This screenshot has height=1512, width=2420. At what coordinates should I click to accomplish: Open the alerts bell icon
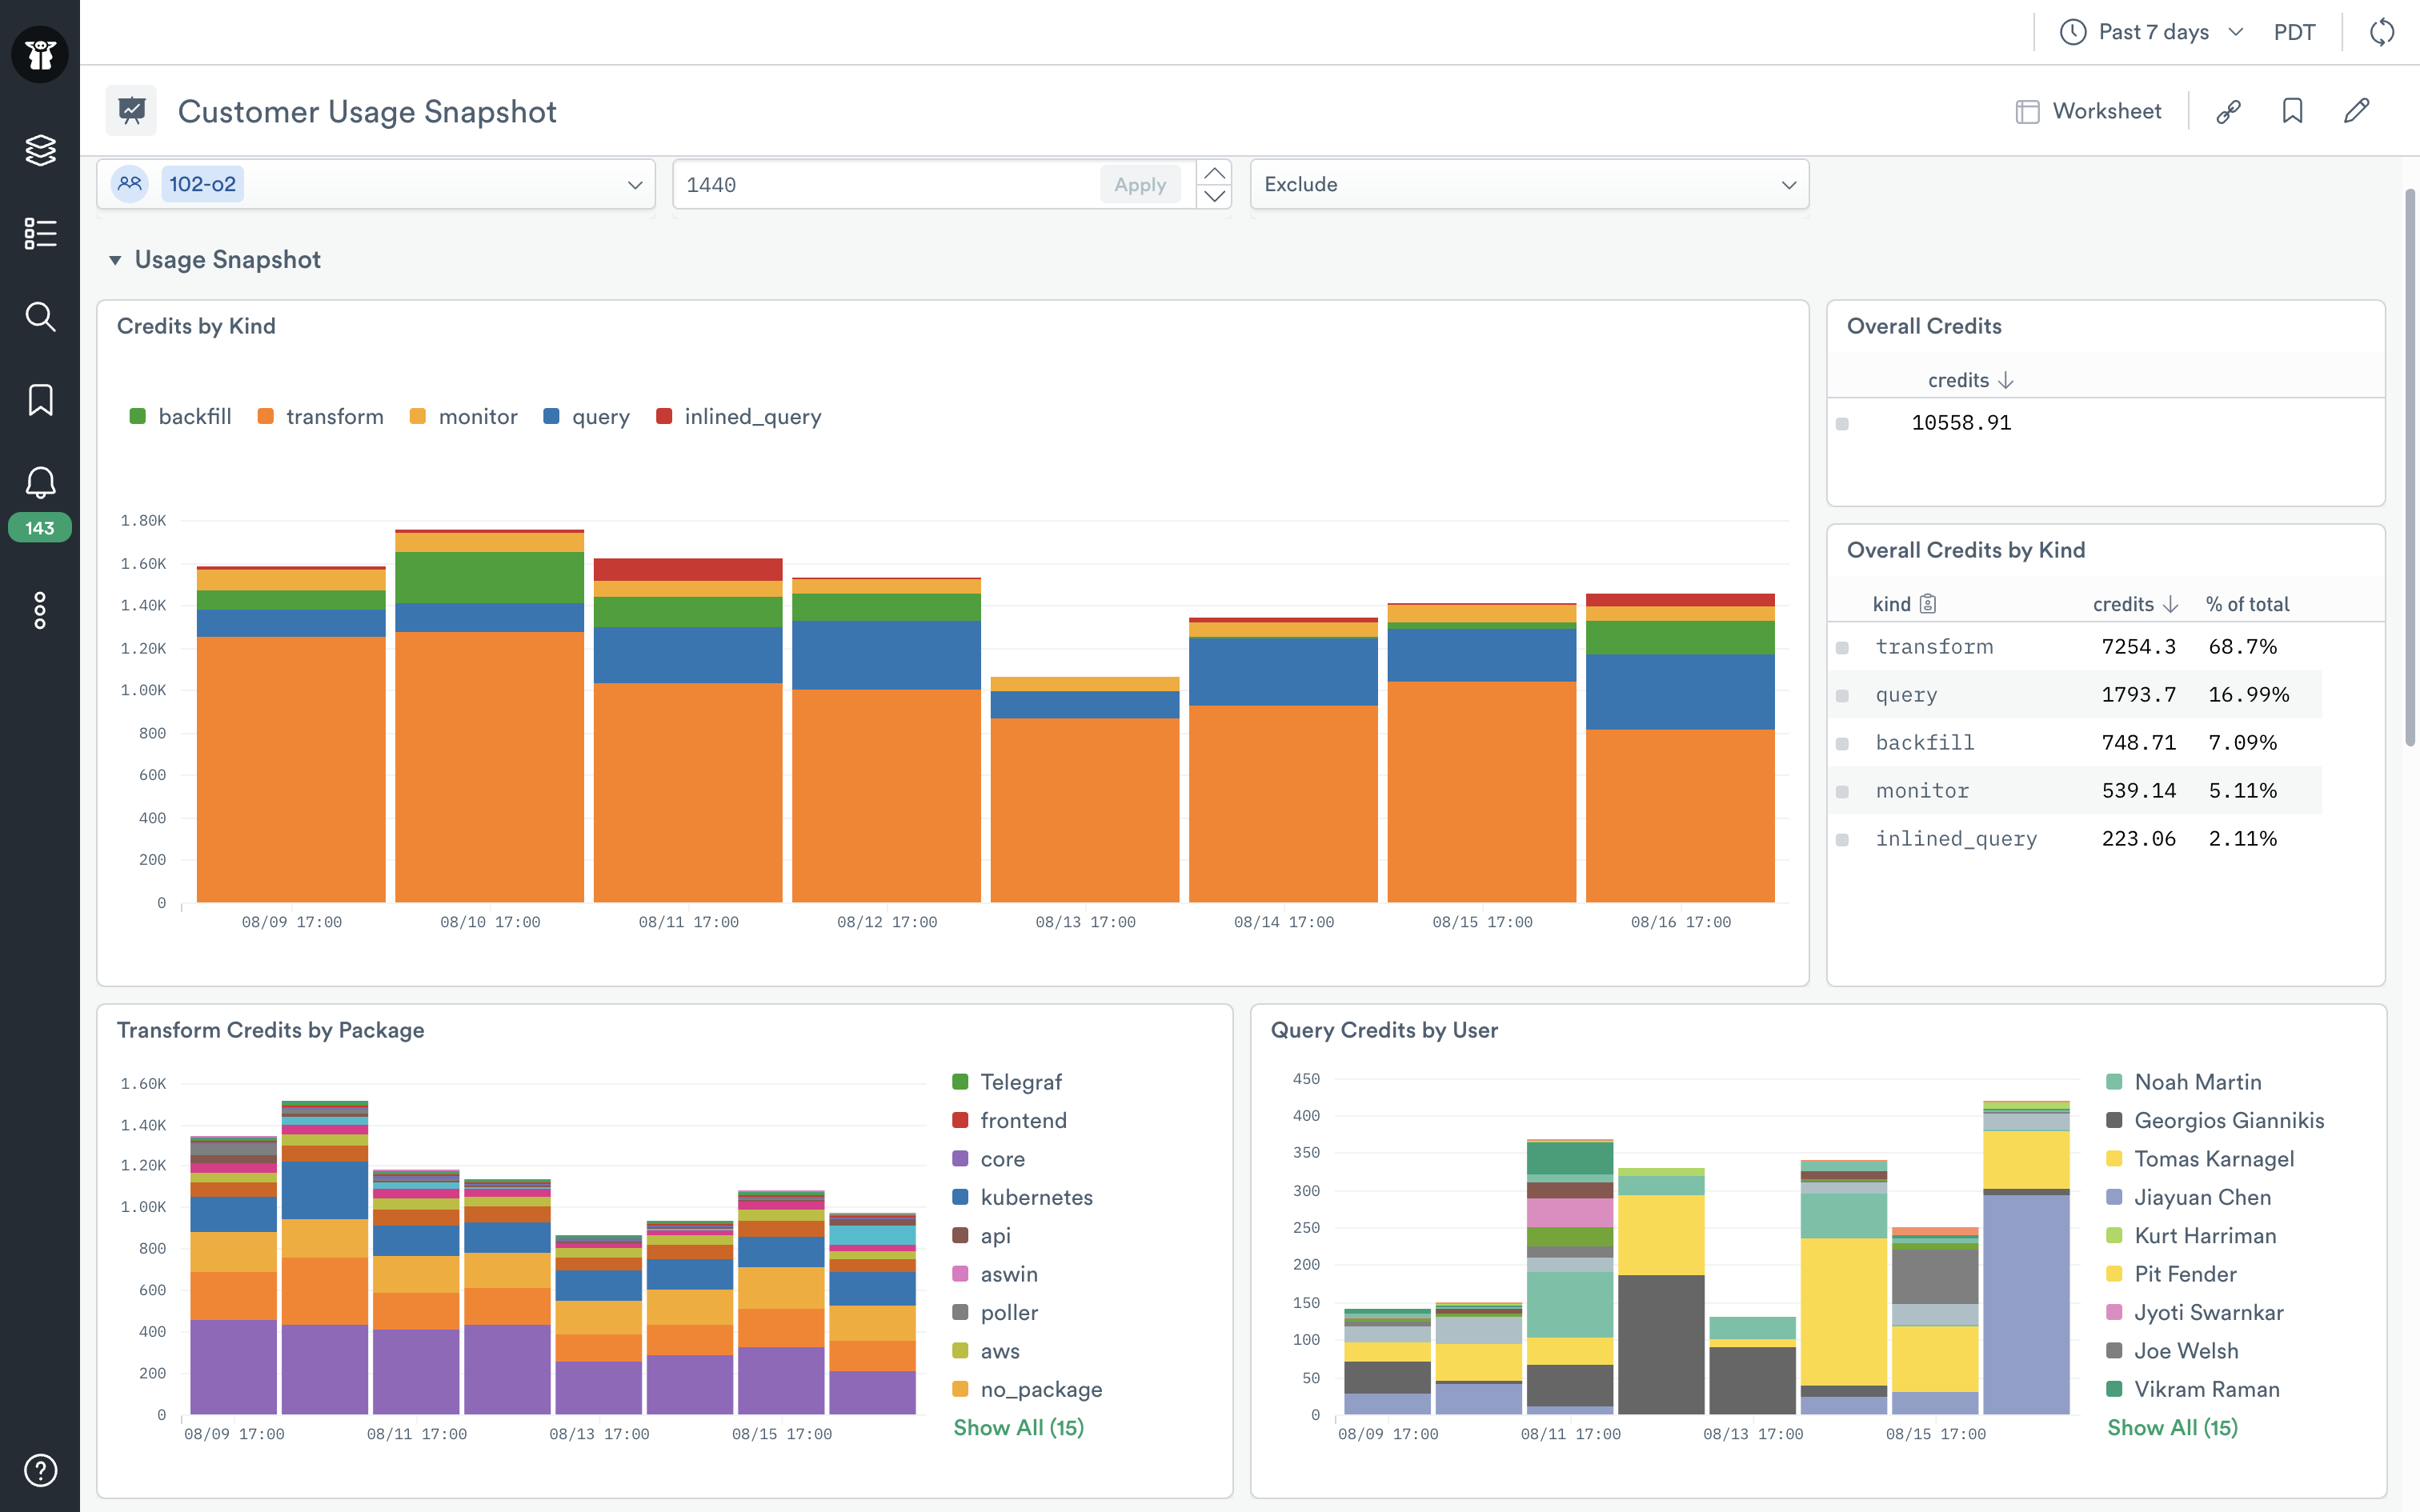click(x=40, y=482)
